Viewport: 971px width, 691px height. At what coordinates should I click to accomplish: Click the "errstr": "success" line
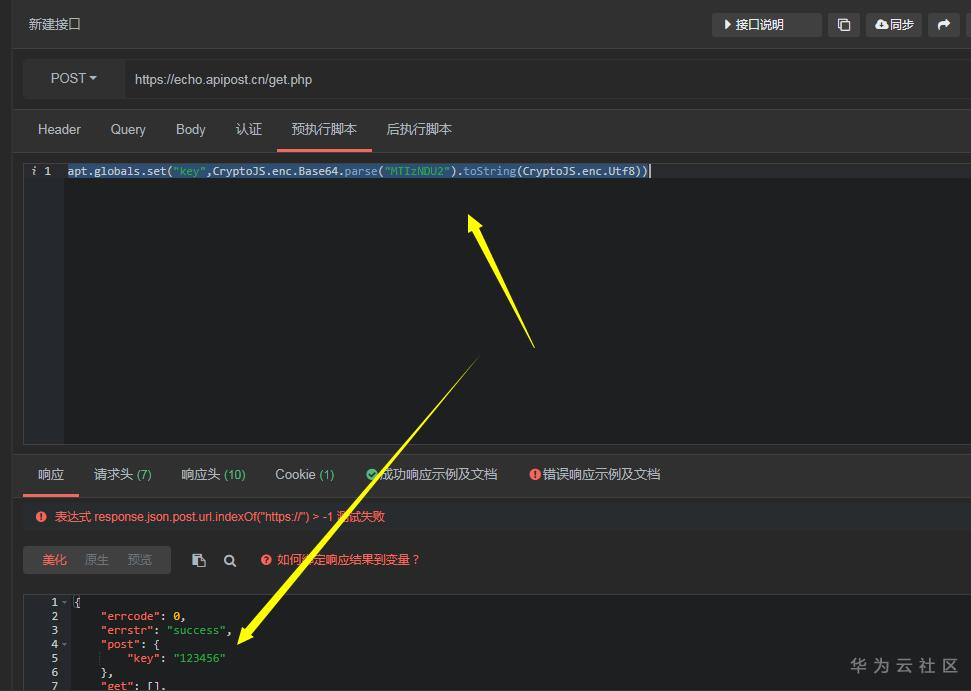tap(166, 630)
